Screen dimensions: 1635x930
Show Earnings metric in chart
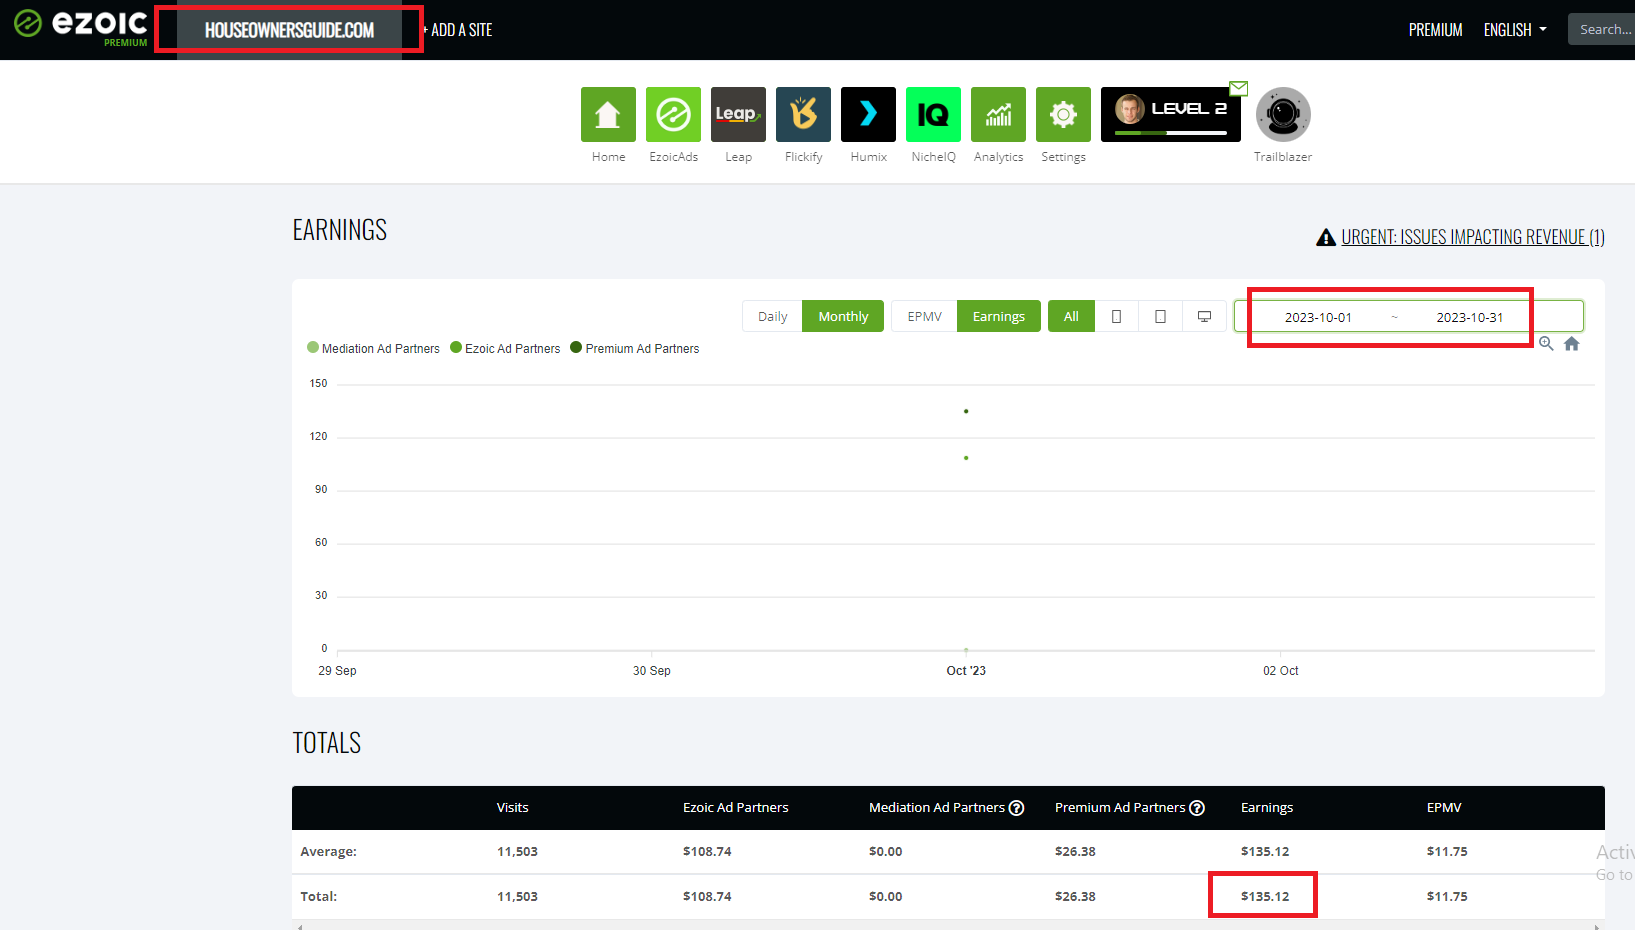(999, 316)
